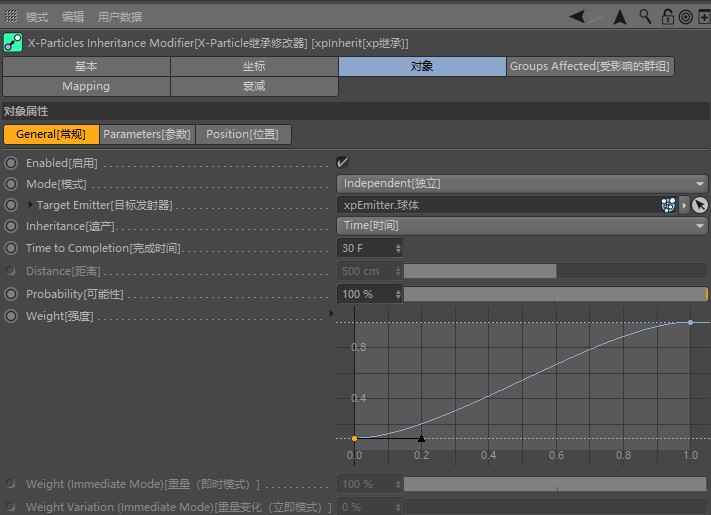This screenshot has width=711, height=515.
Task: Toggle the animation dot for Enabled[启用]
Action: (11, 163)
